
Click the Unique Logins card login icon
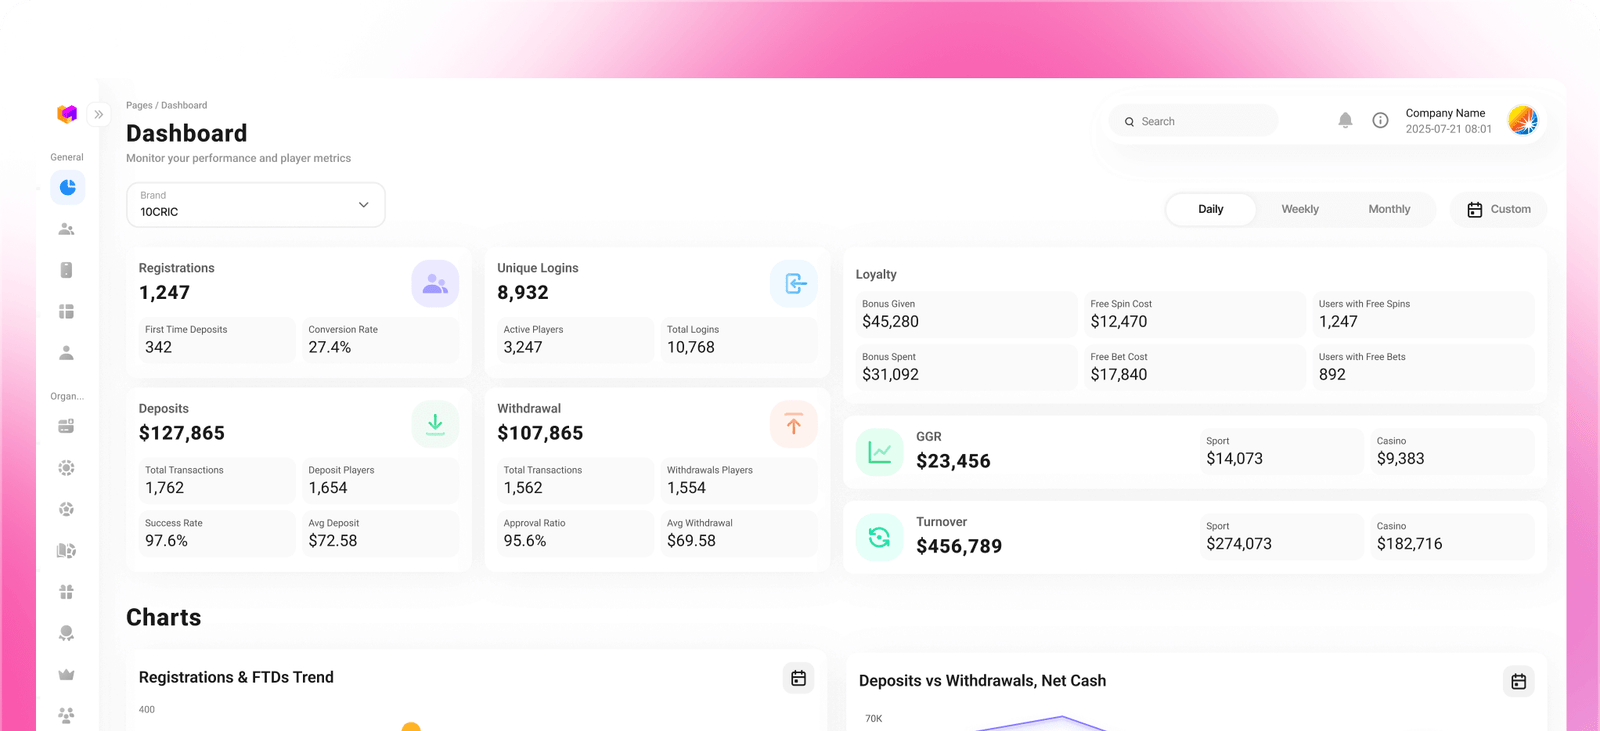pos(794,284)
